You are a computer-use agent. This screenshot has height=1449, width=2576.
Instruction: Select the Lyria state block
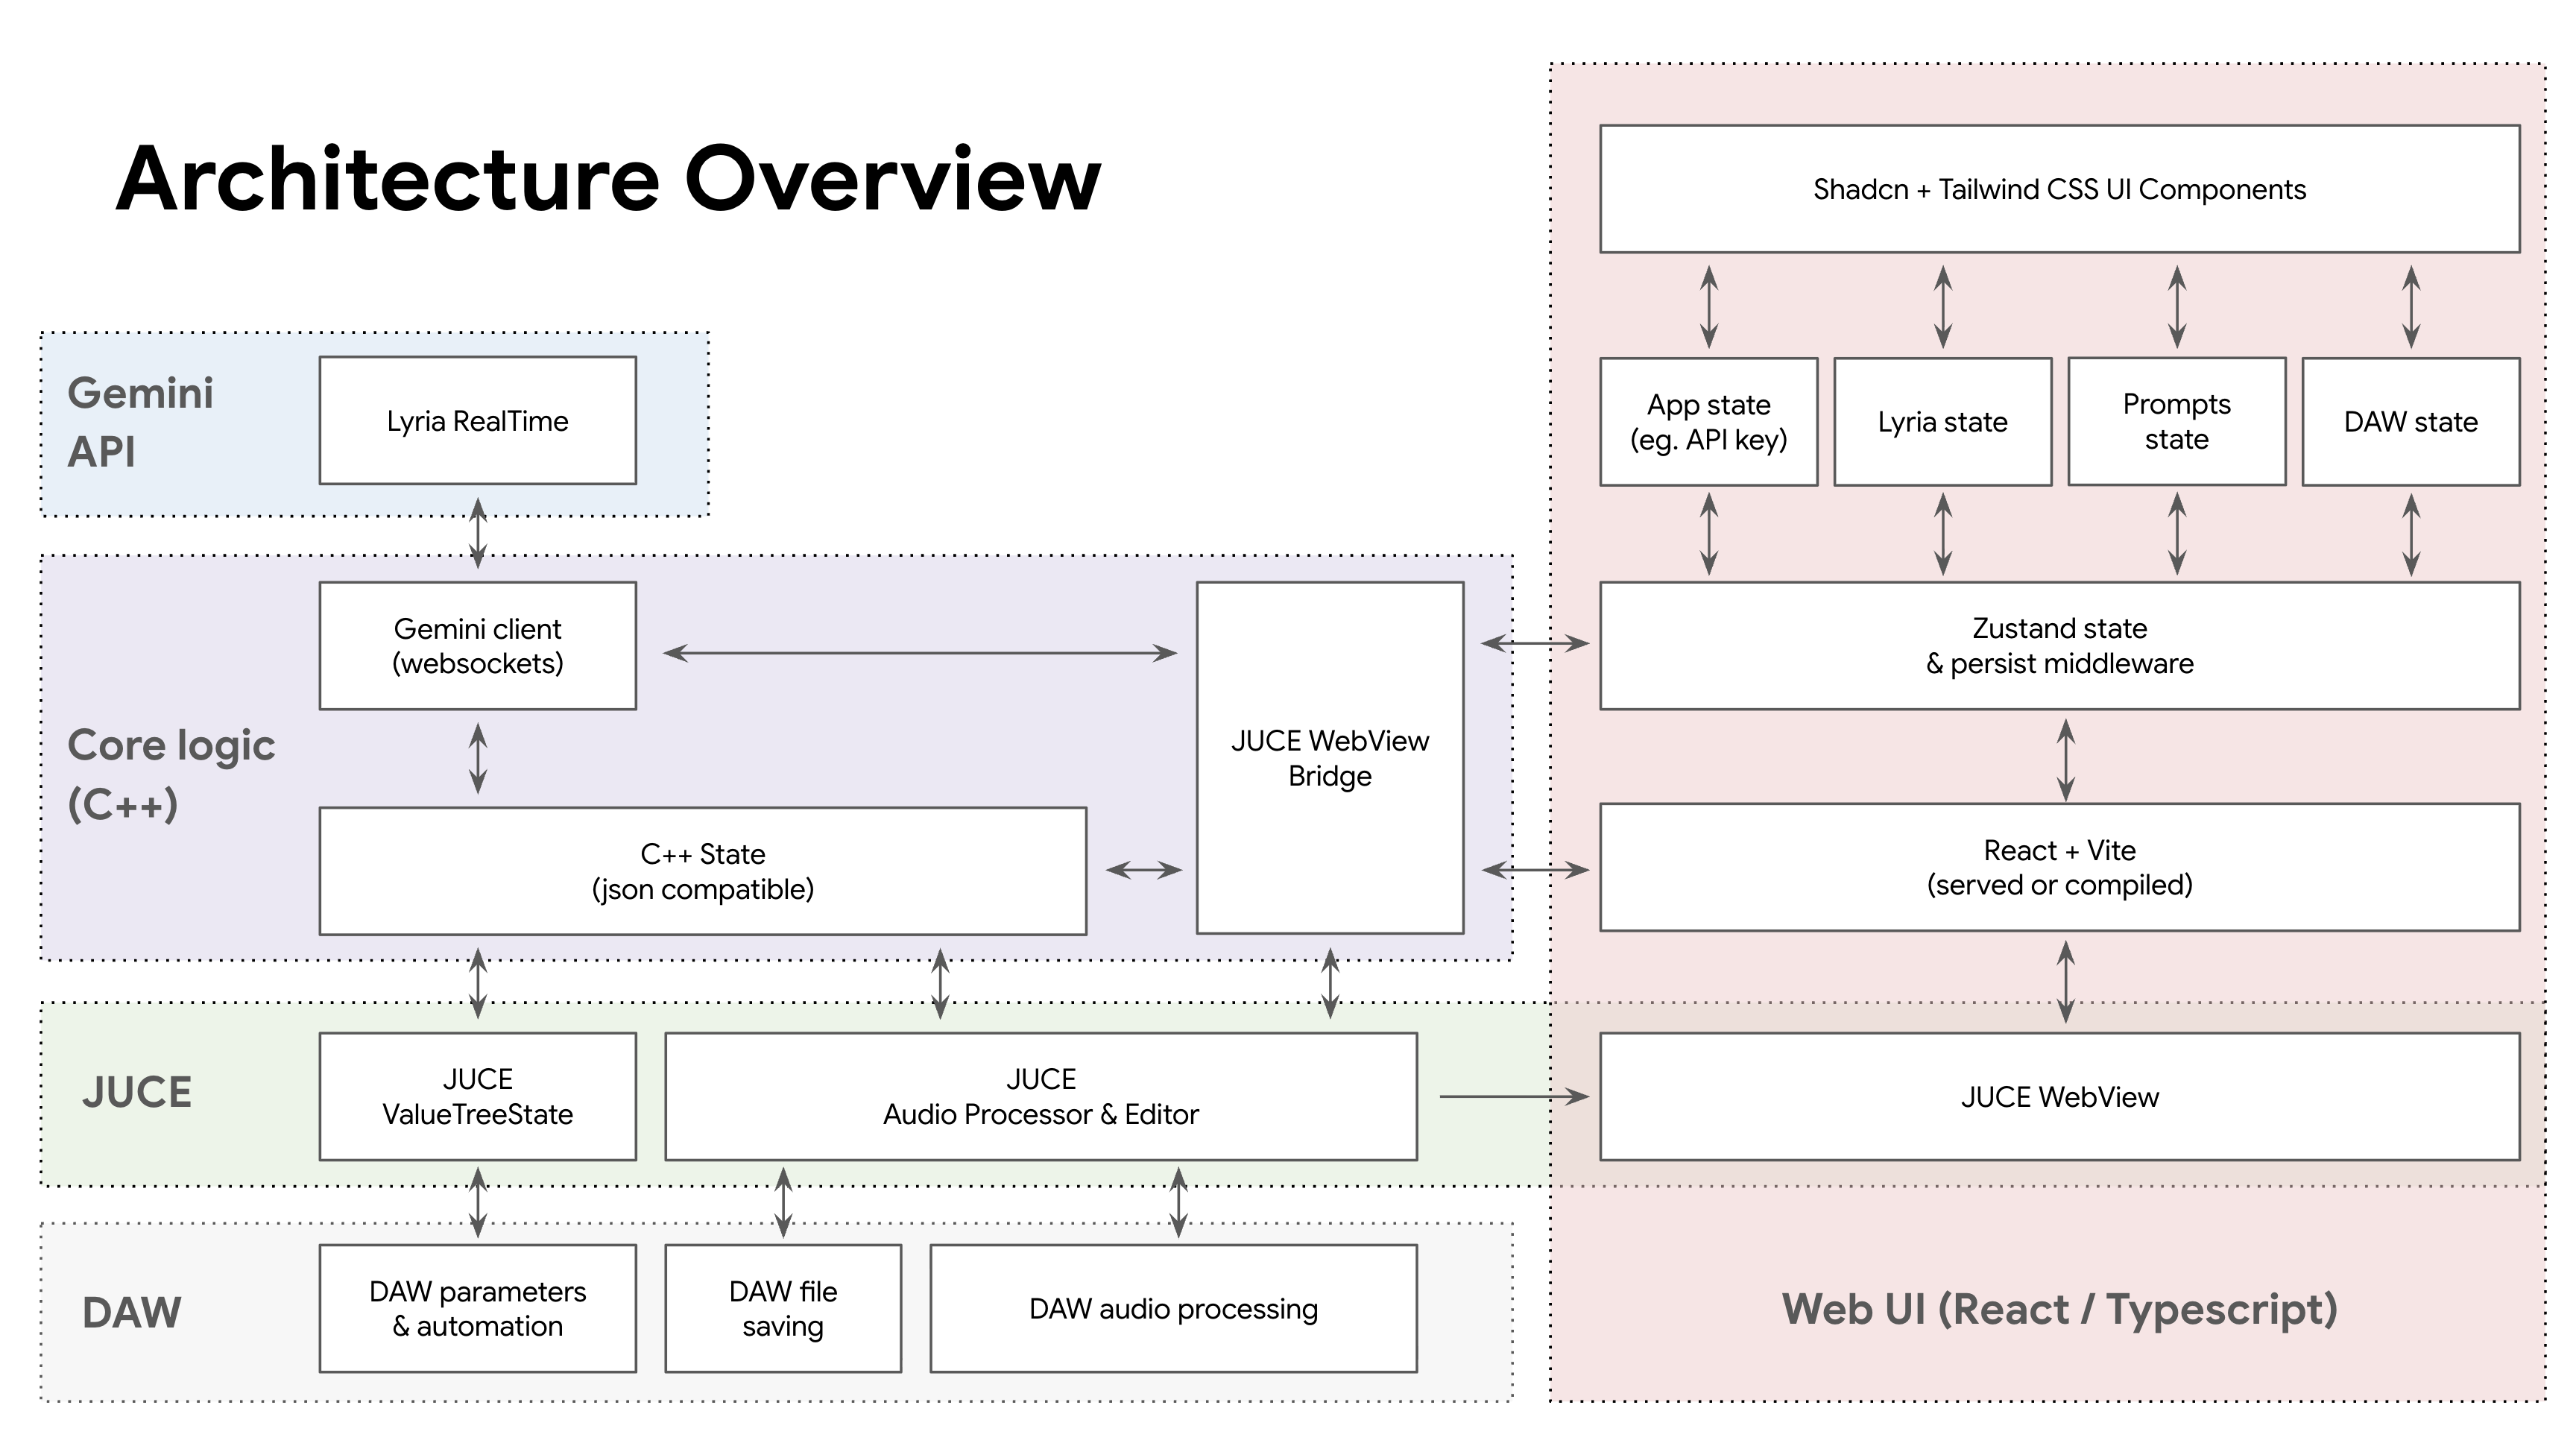coord(1942,421)
